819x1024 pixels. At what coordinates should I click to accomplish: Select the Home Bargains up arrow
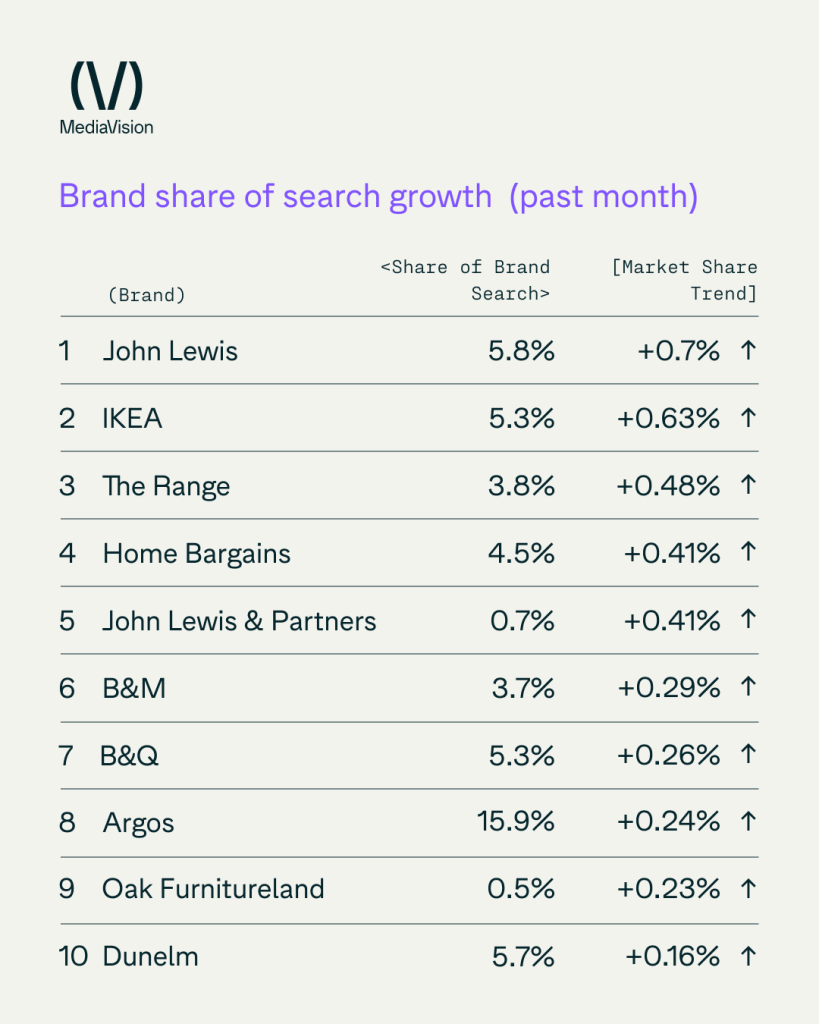pyautogui.click(x=746, y=553)
